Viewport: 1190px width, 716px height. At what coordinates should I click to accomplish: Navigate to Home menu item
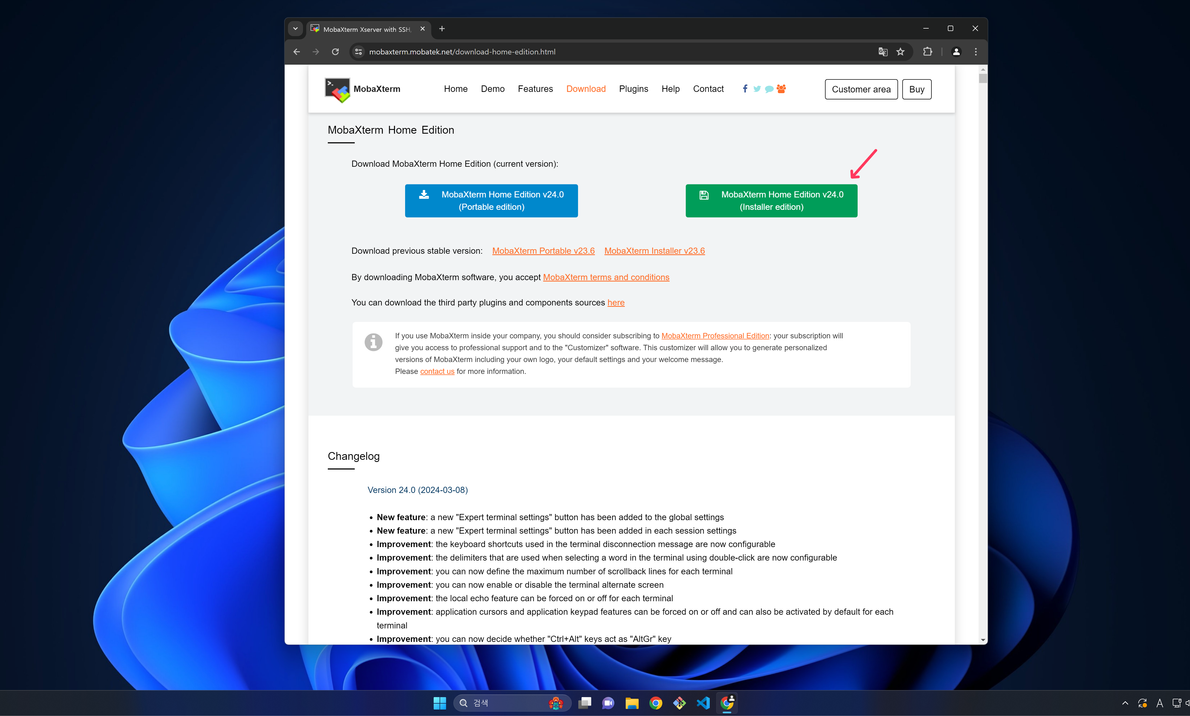coord(455,89)
